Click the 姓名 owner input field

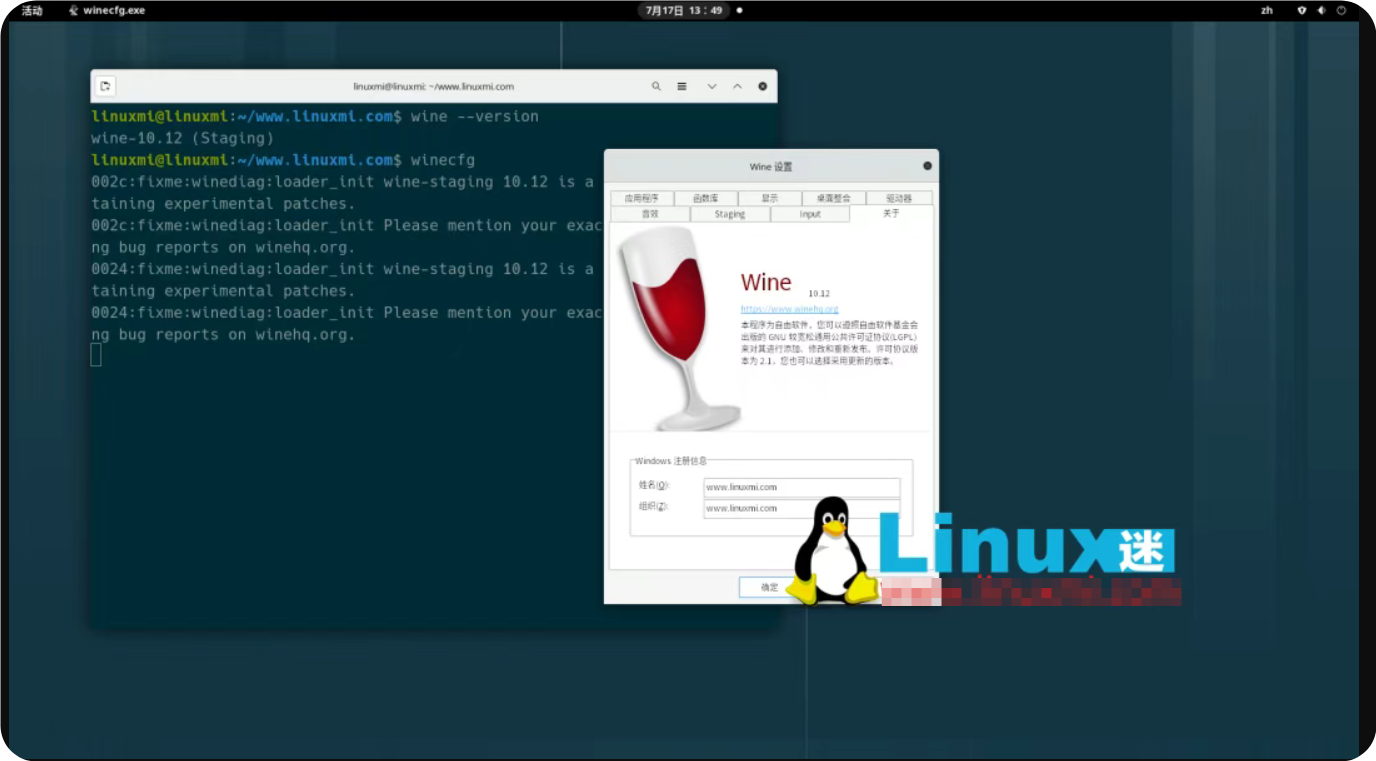click(x=801, y=487)
